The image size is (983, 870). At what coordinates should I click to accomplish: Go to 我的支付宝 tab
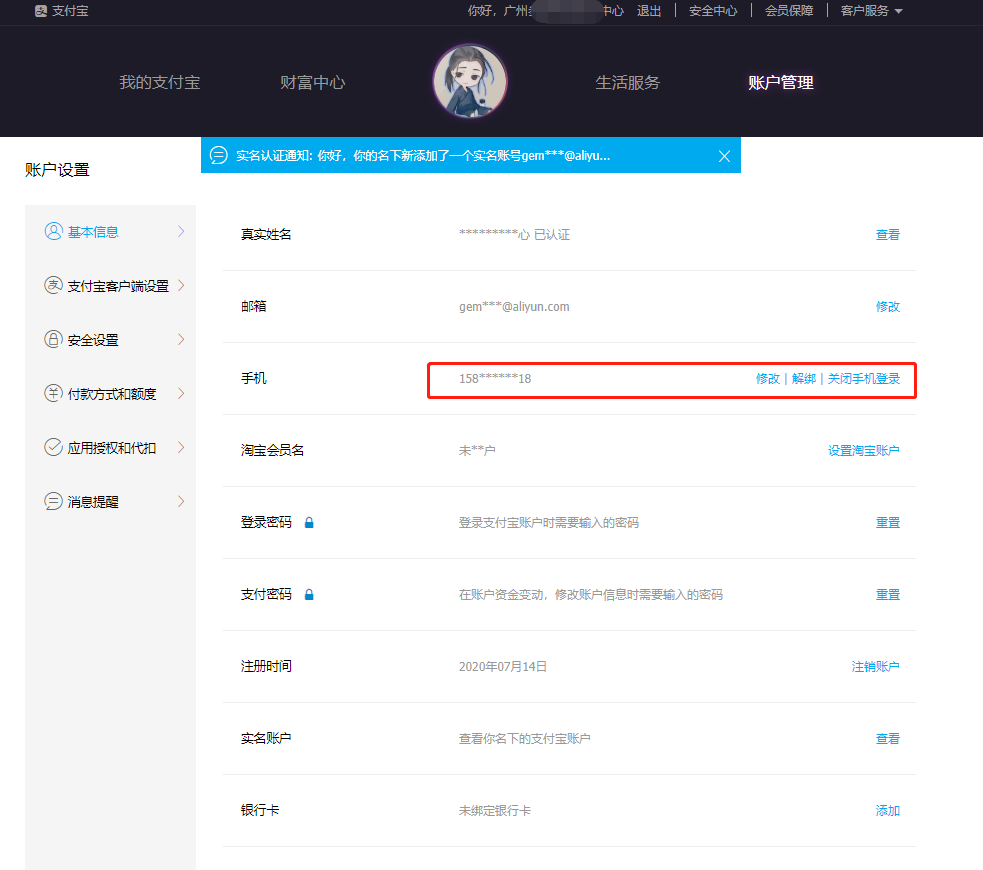160,82
